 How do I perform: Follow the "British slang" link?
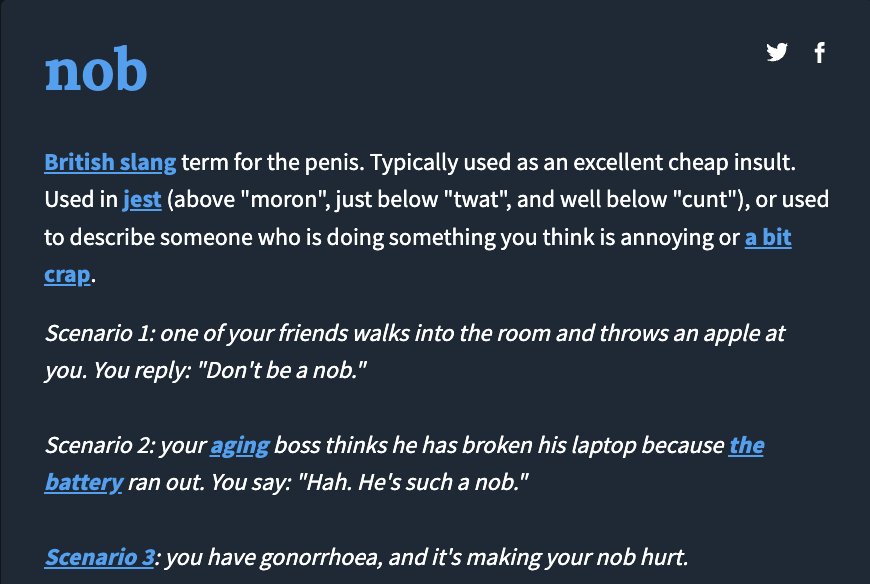[x=110, y=162]
